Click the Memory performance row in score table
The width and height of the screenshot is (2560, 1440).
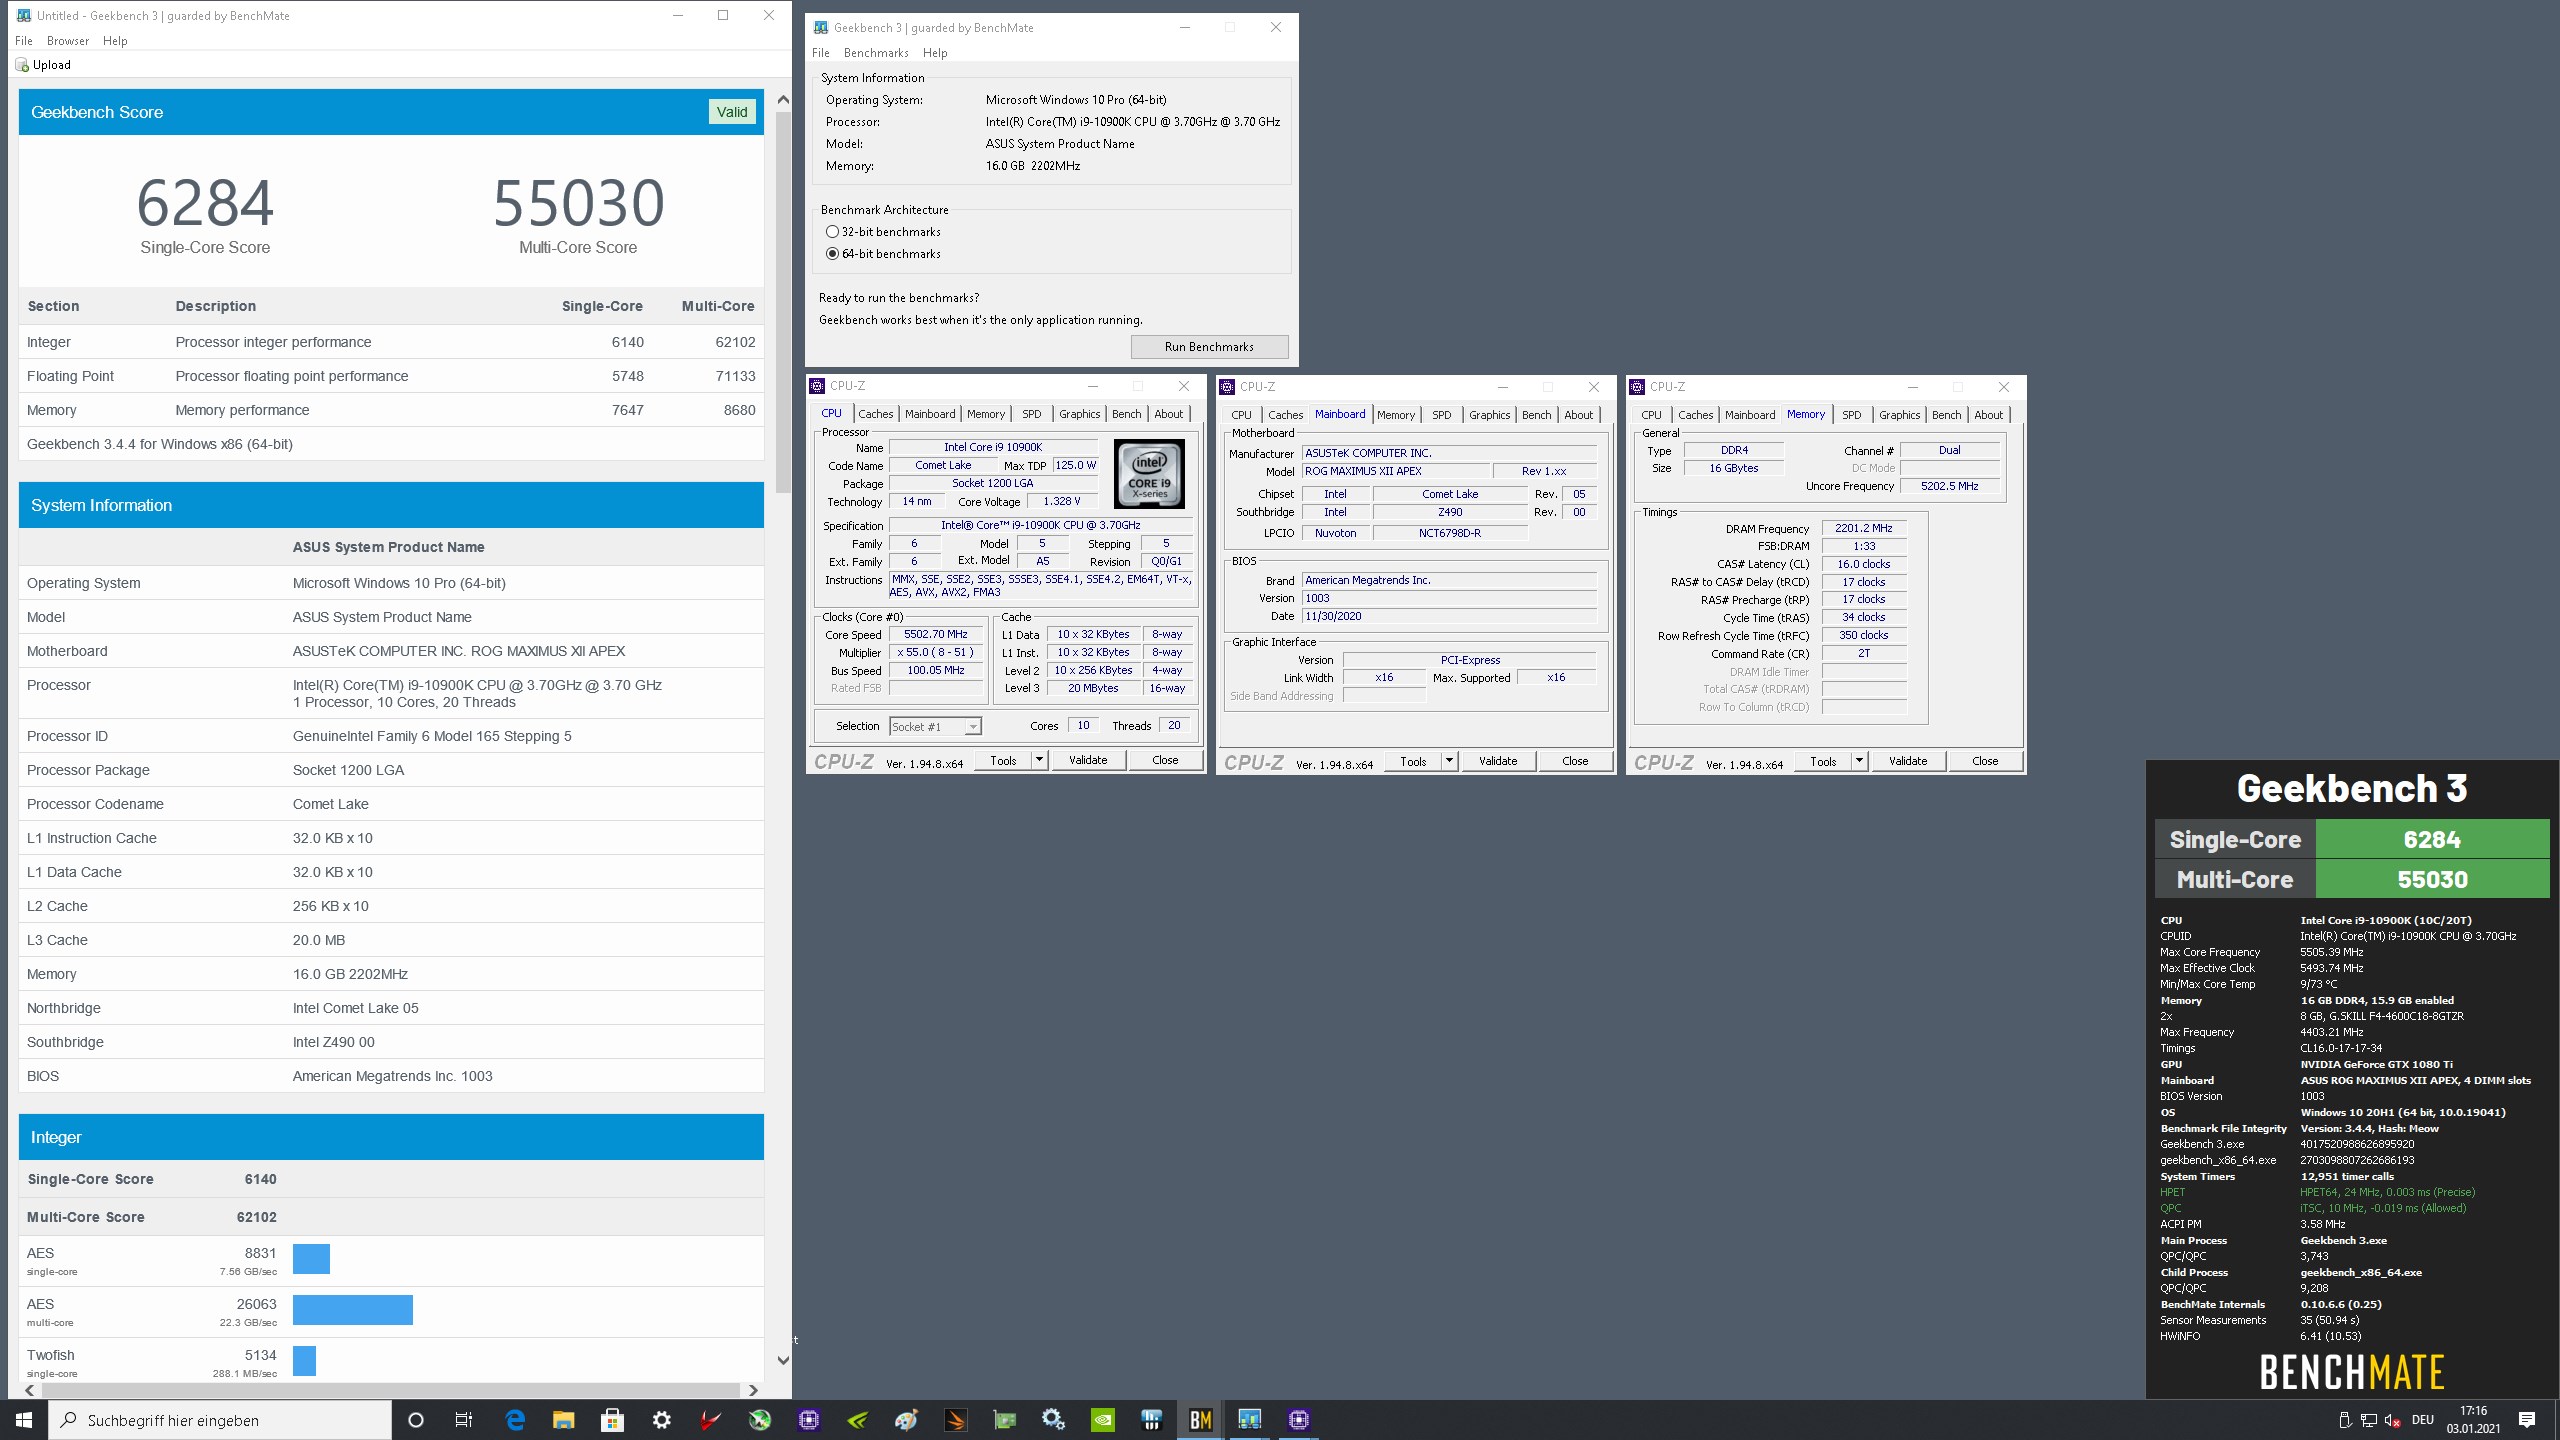(391, 410)
